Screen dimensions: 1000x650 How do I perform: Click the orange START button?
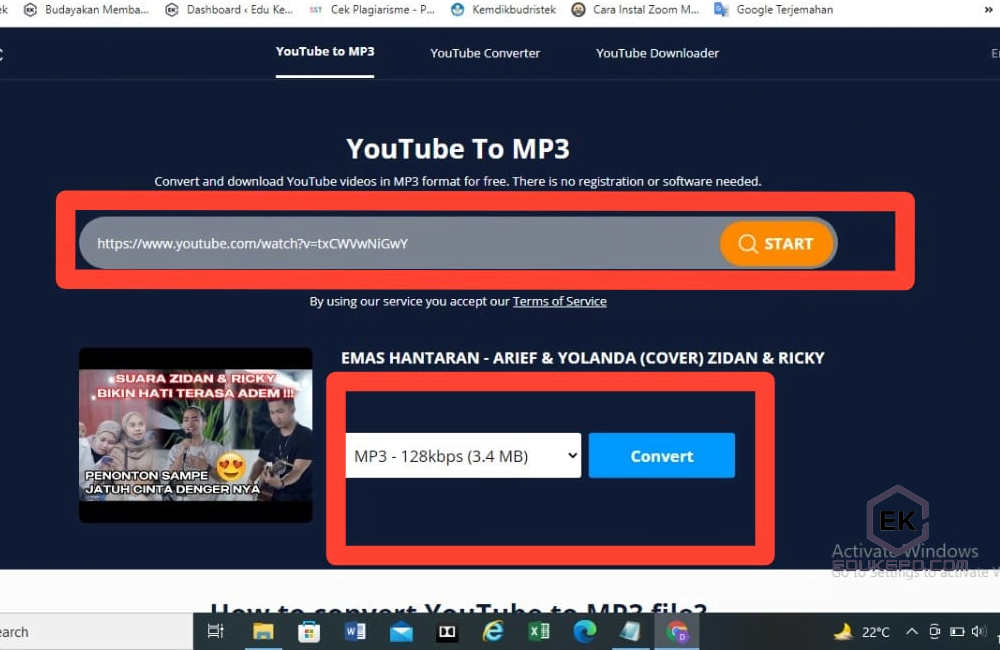[x=776, y=244]
